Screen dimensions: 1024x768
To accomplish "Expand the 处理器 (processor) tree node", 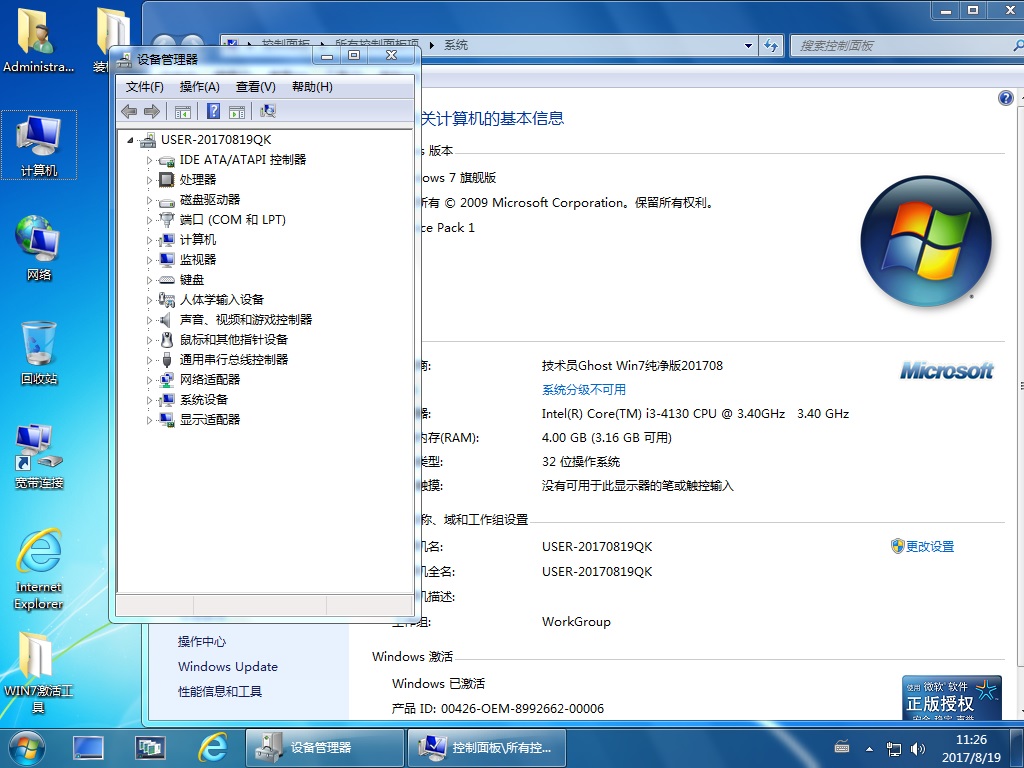I will (151, 180).
